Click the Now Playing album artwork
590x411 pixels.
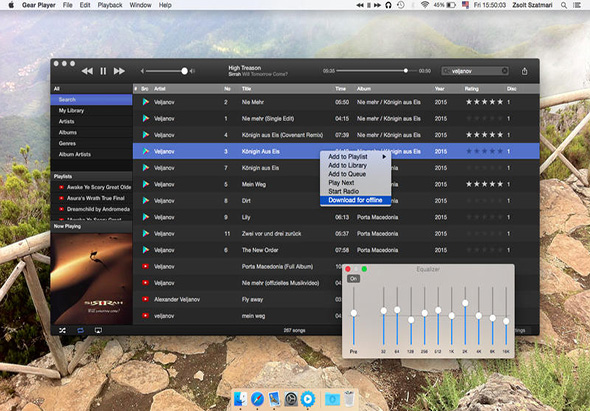[x=91, y=279]
